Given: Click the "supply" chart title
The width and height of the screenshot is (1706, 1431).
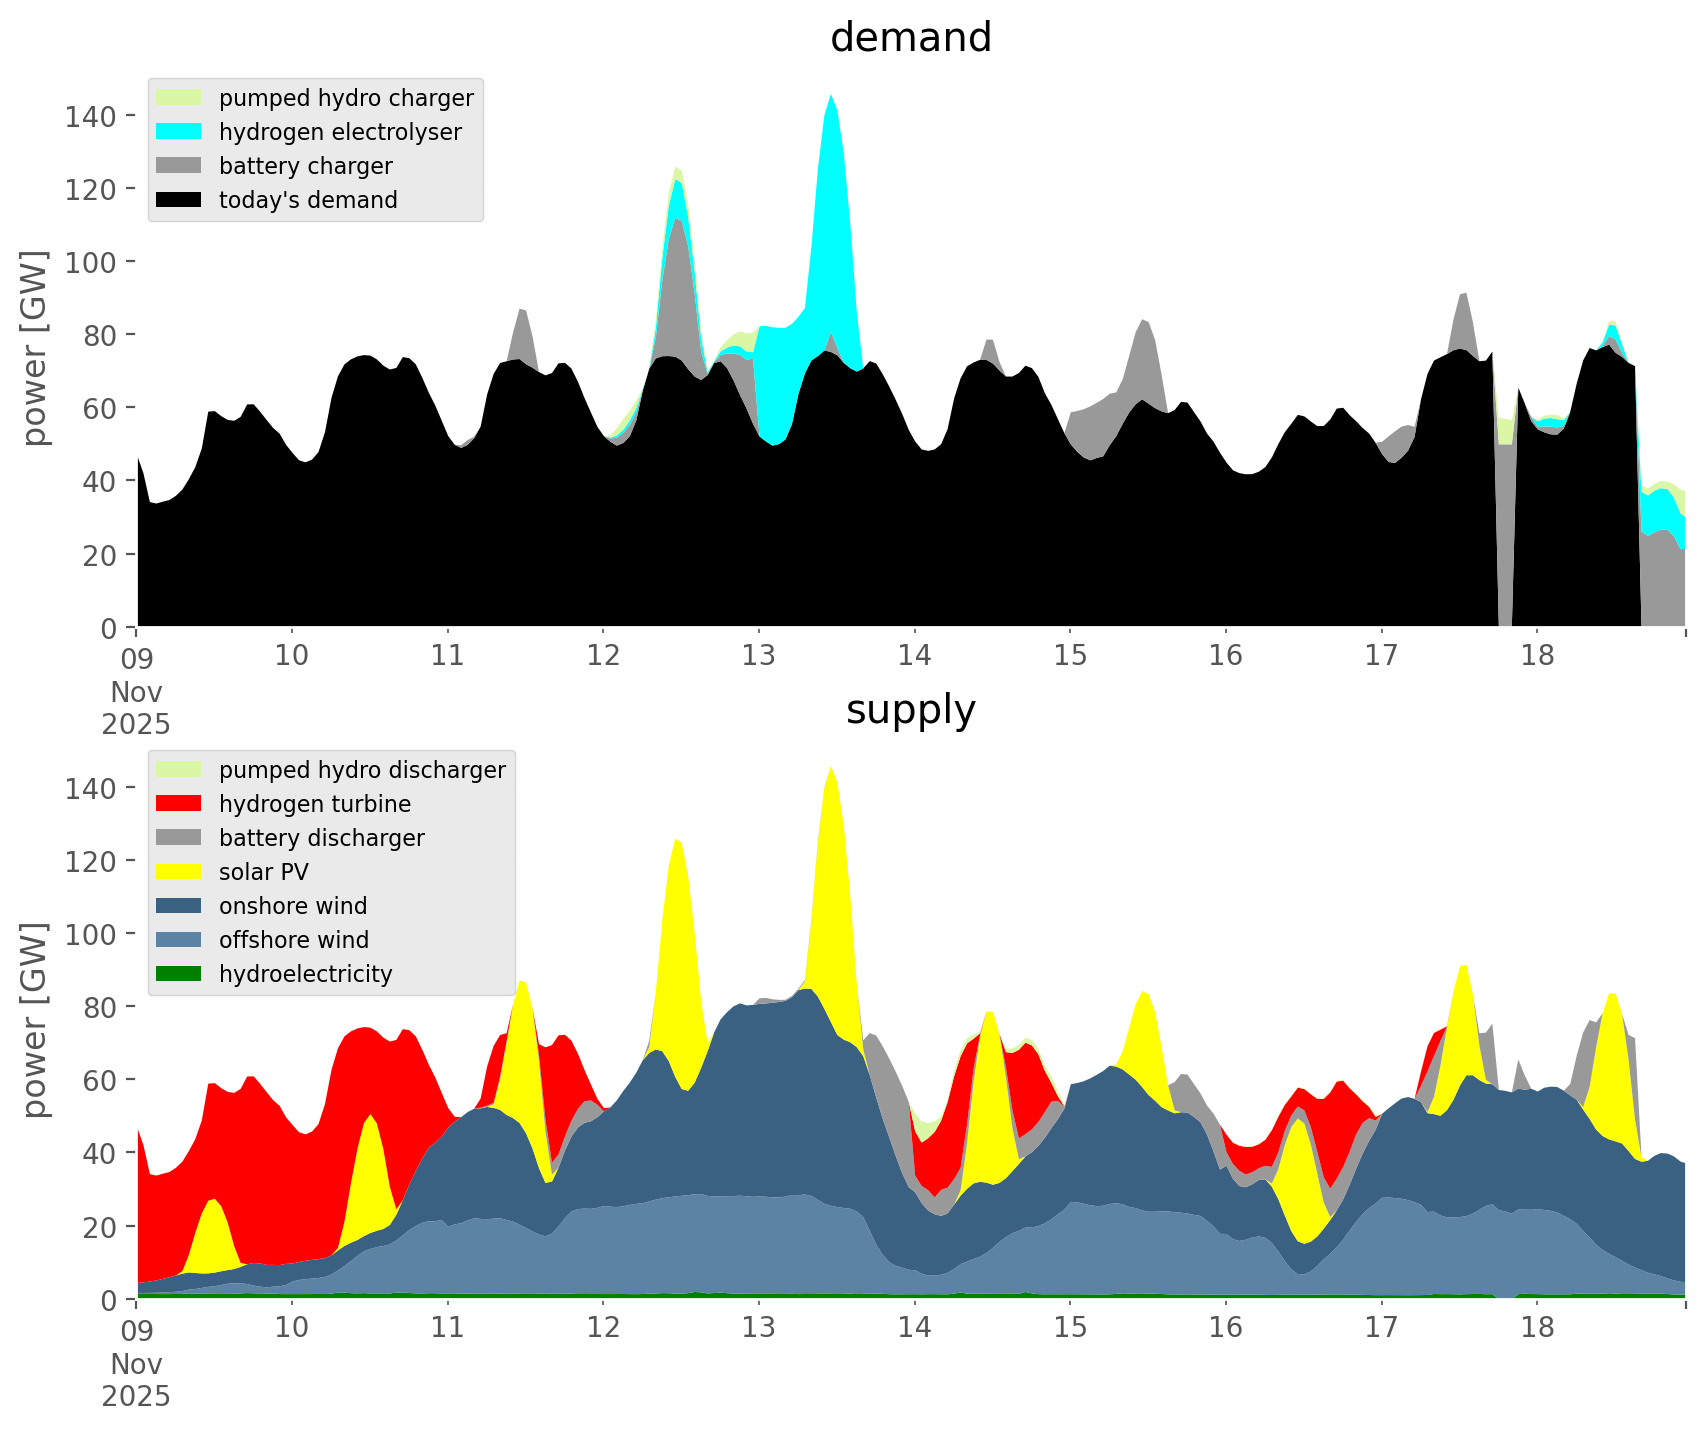Looking at the screenshot, I should pos(910,710).
